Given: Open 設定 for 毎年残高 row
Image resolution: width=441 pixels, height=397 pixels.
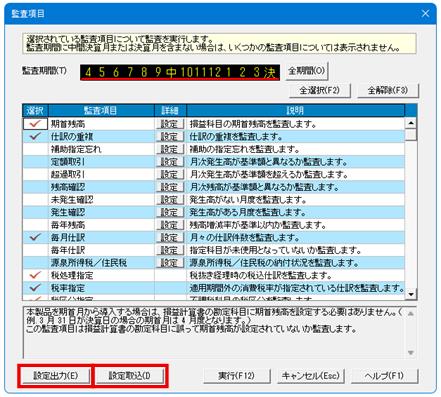Looking at the screenshot, I should (x=170, y=225).
